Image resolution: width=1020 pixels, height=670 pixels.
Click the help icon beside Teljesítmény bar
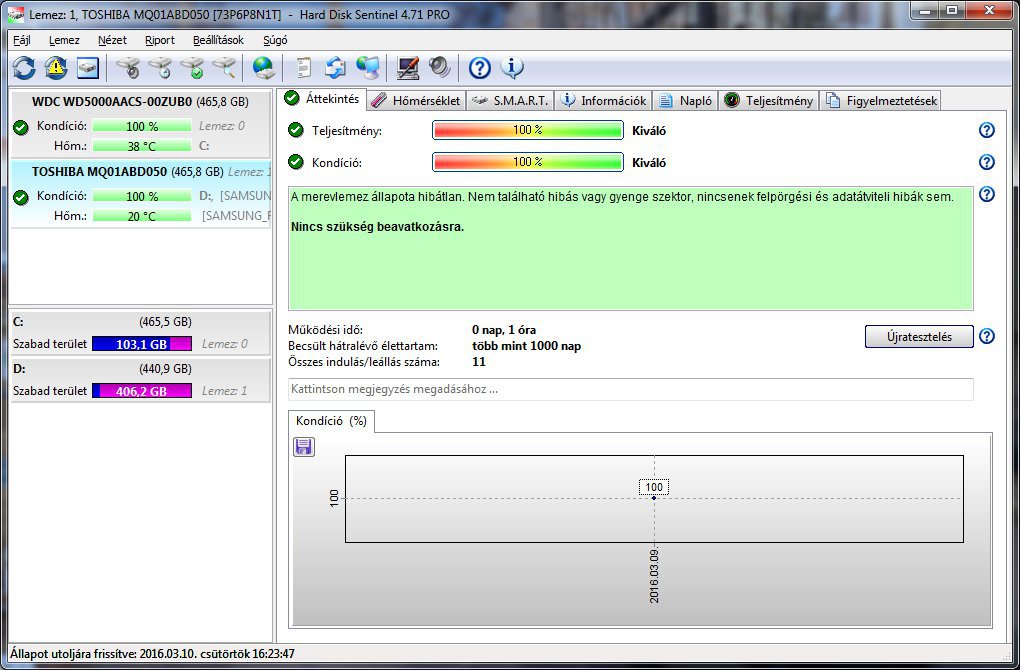pos(987,130)
